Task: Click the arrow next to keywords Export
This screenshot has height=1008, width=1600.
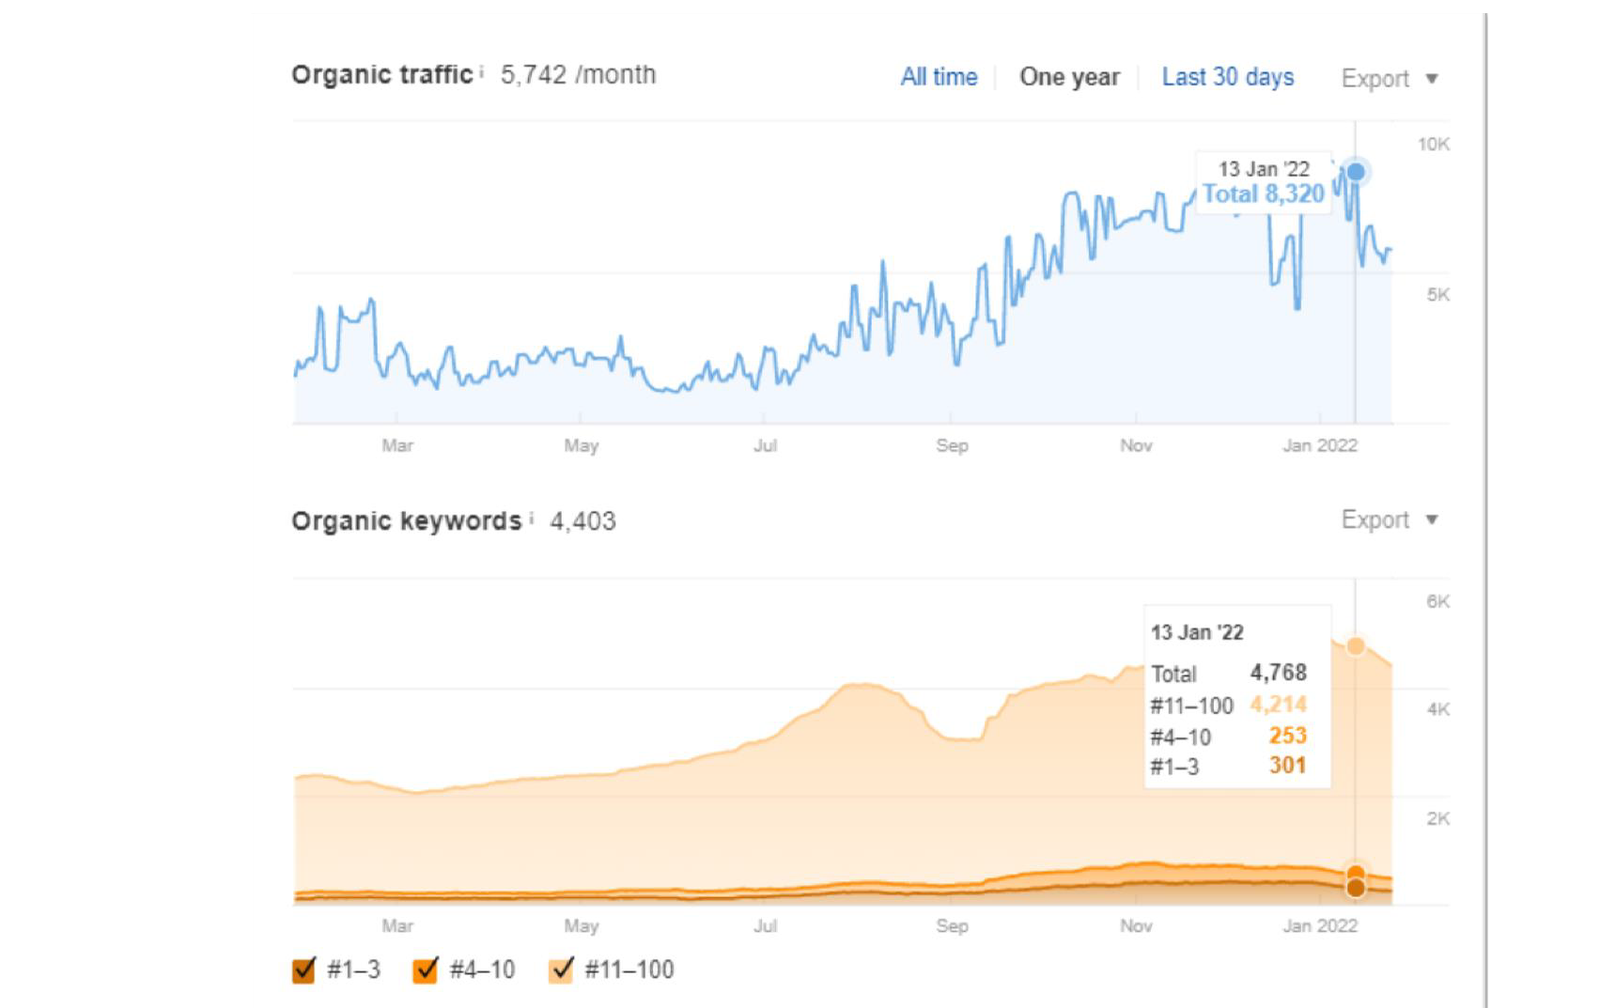Action: [1432, 520]
